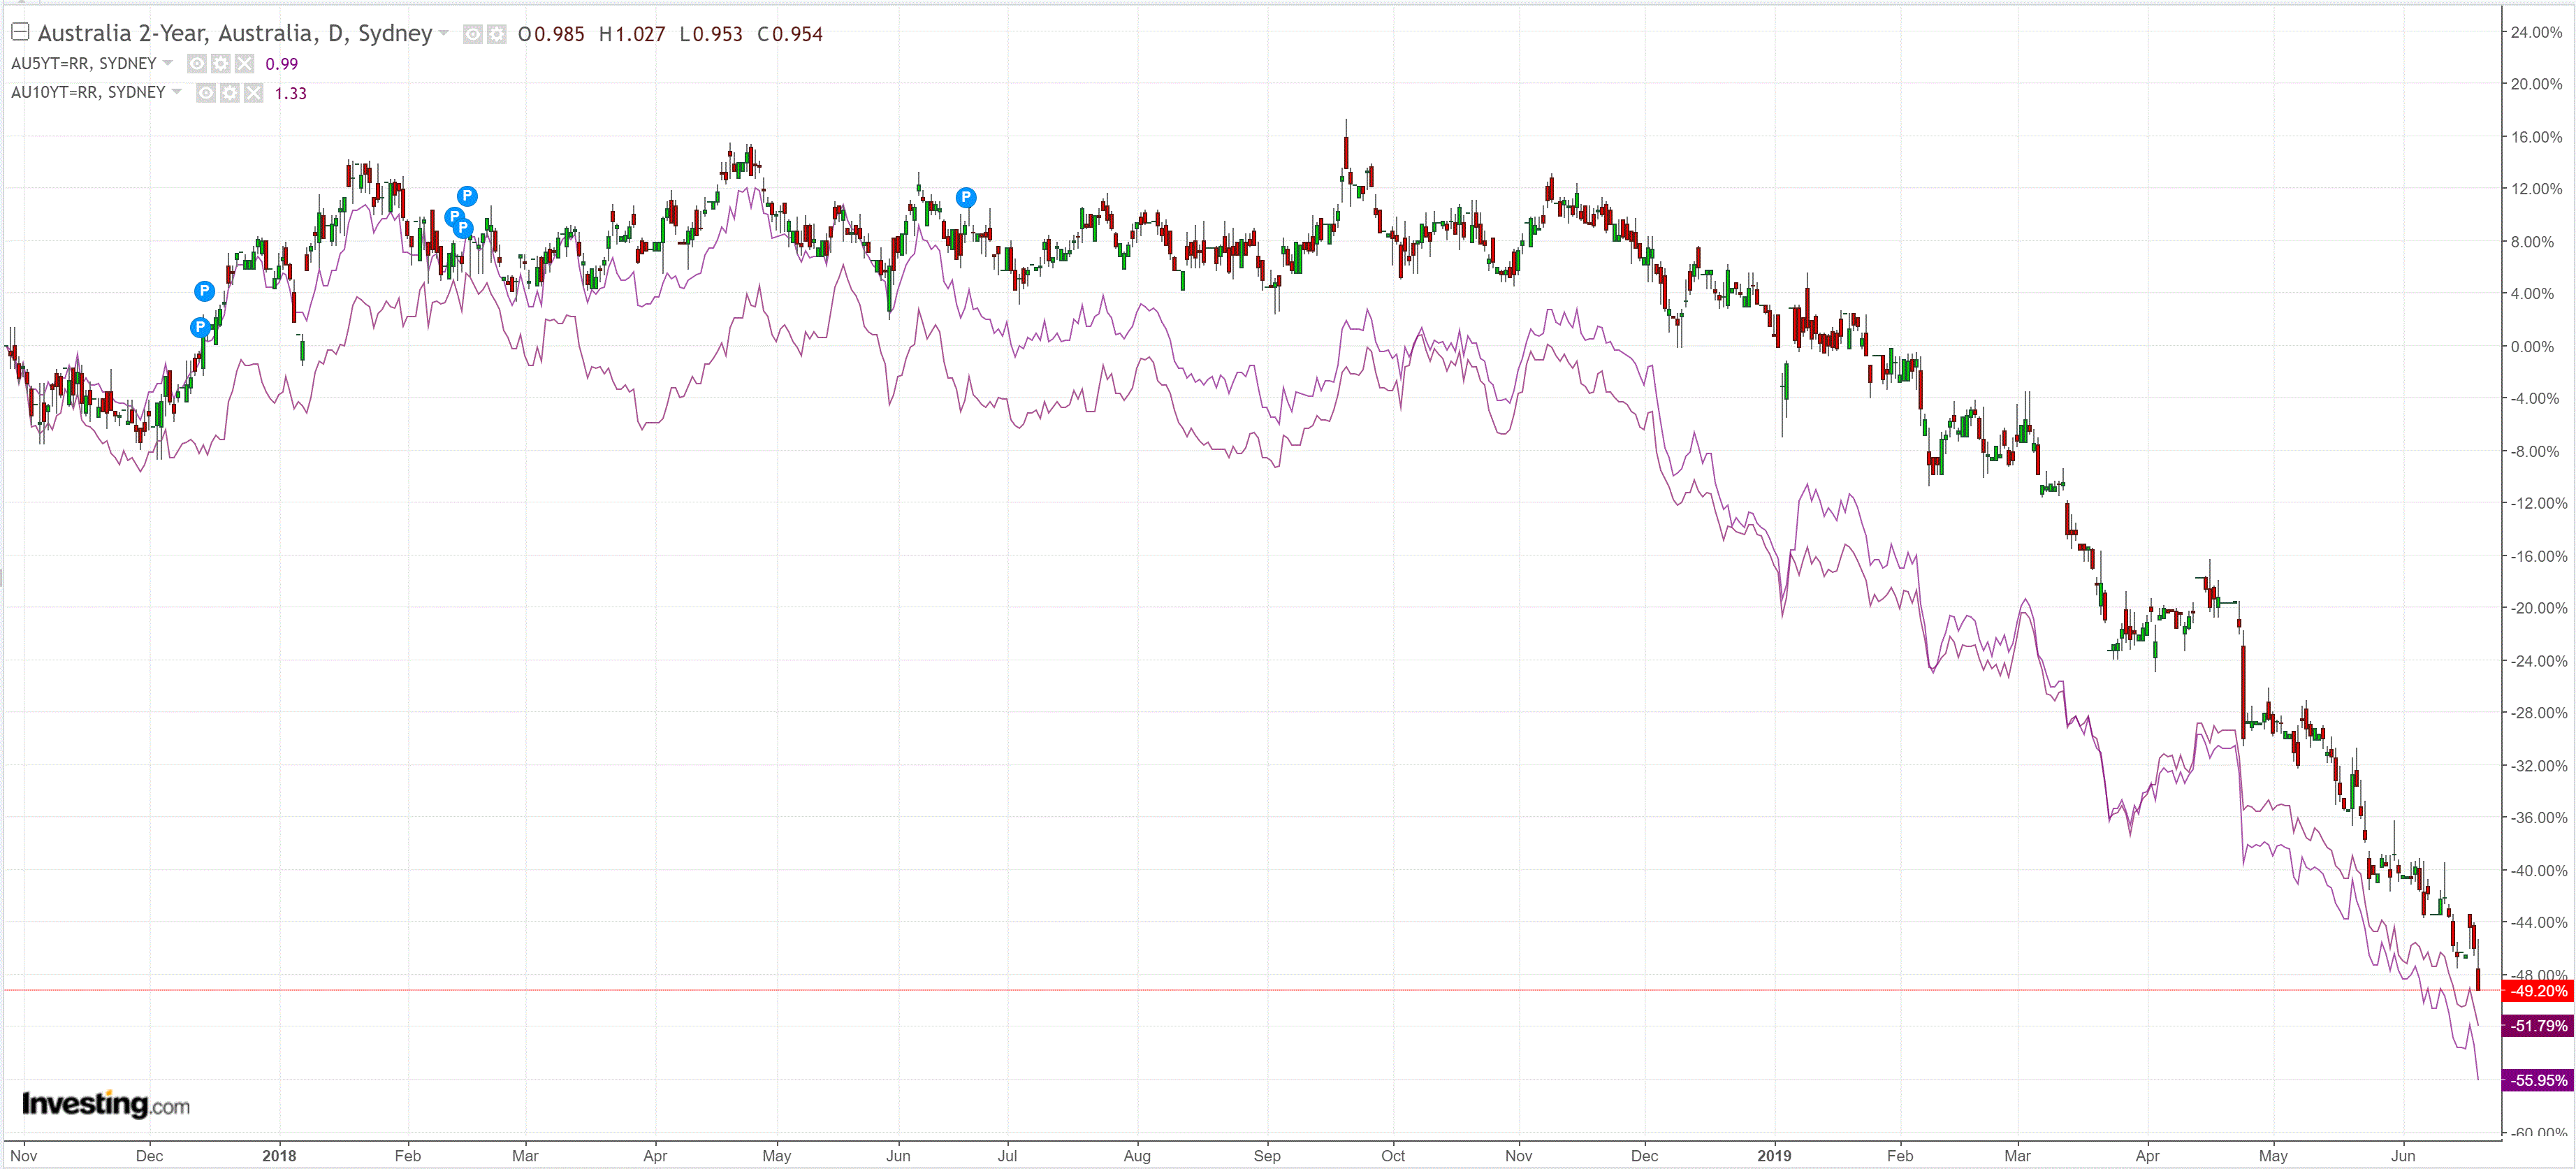
Task: Toggle visibility of the Australia 2-Year series
Action: pos(472,35)
